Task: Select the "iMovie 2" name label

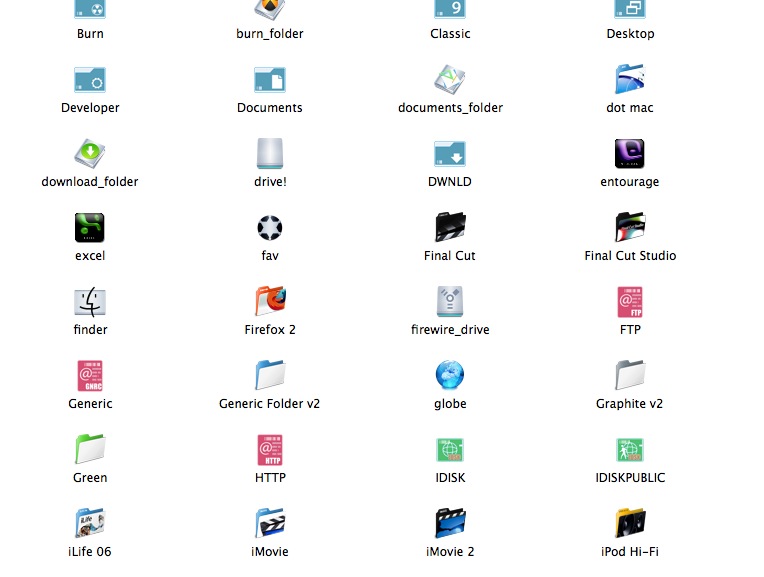Action: [450, 552]
